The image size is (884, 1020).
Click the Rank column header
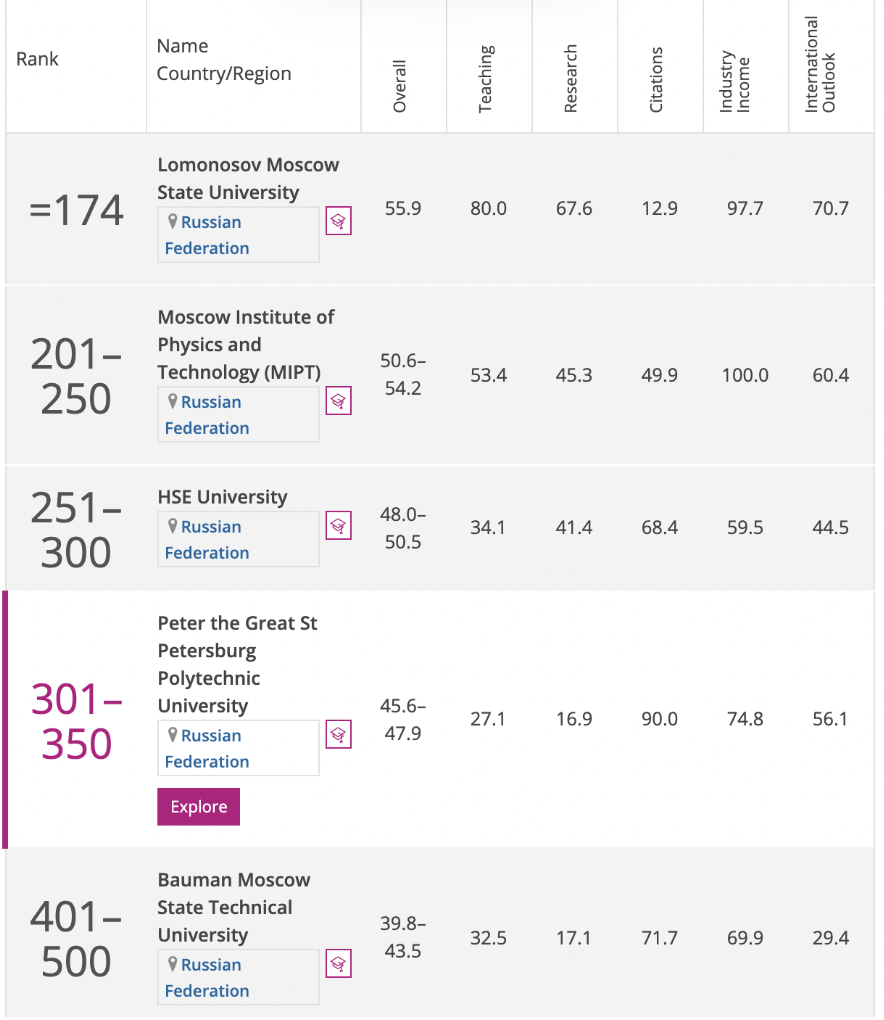coord(37,59)
